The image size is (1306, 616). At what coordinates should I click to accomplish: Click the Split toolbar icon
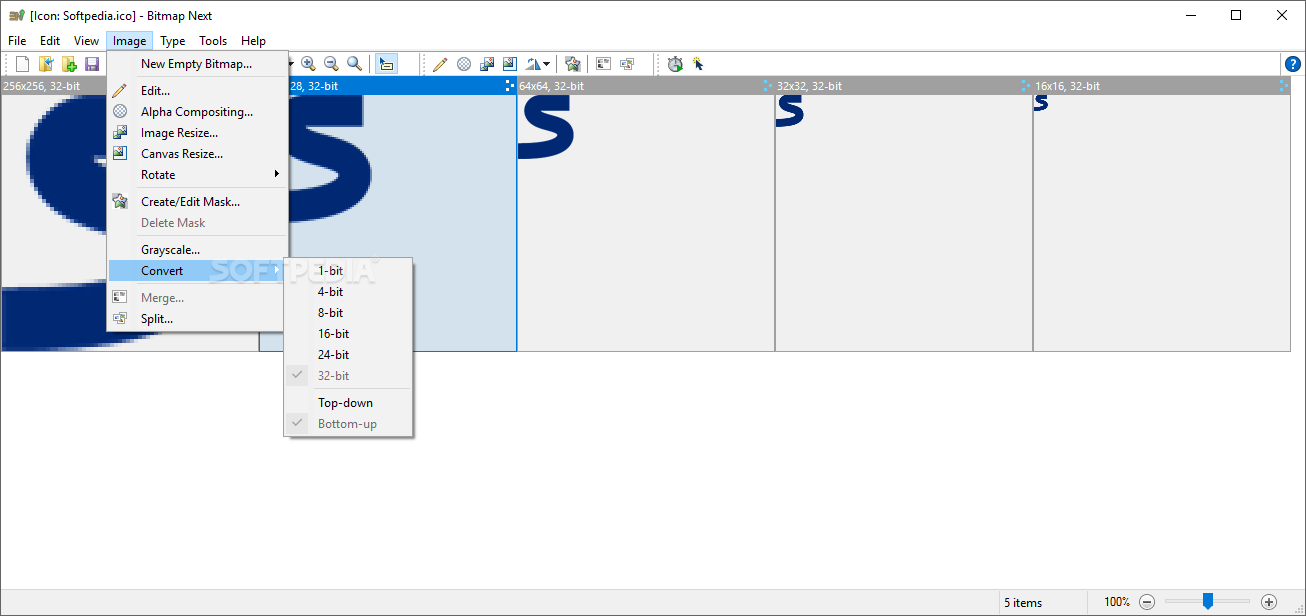pyautogui.click(x=627, y=64)
